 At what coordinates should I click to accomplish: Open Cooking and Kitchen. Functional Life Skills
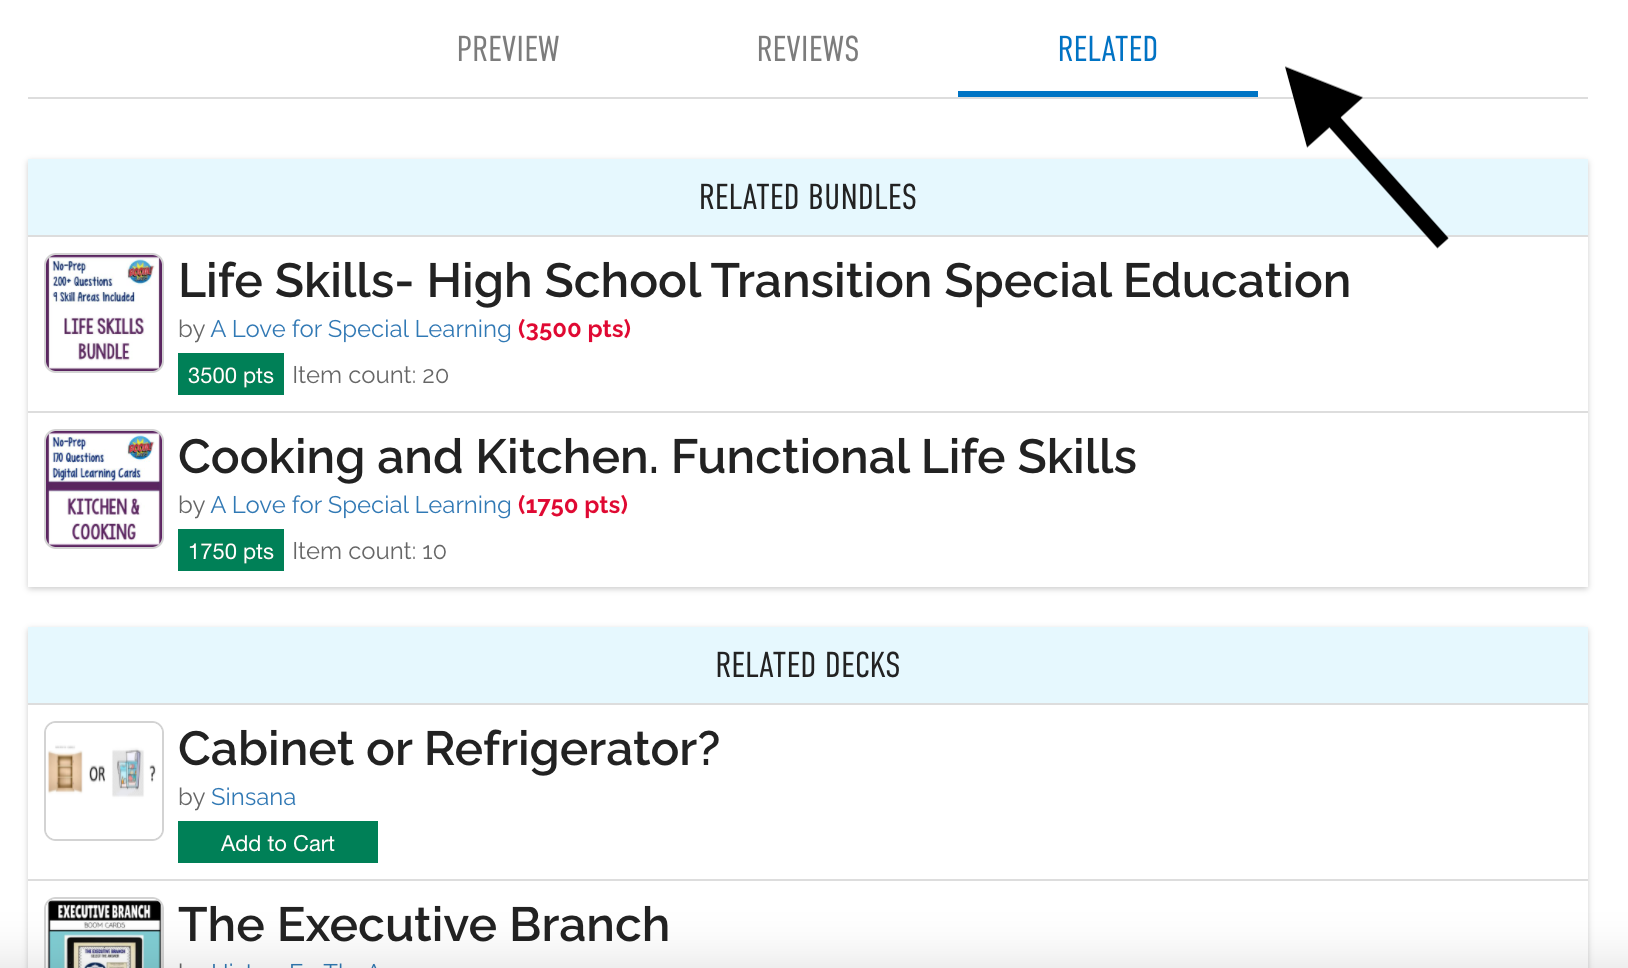click(x=657, y=457)
